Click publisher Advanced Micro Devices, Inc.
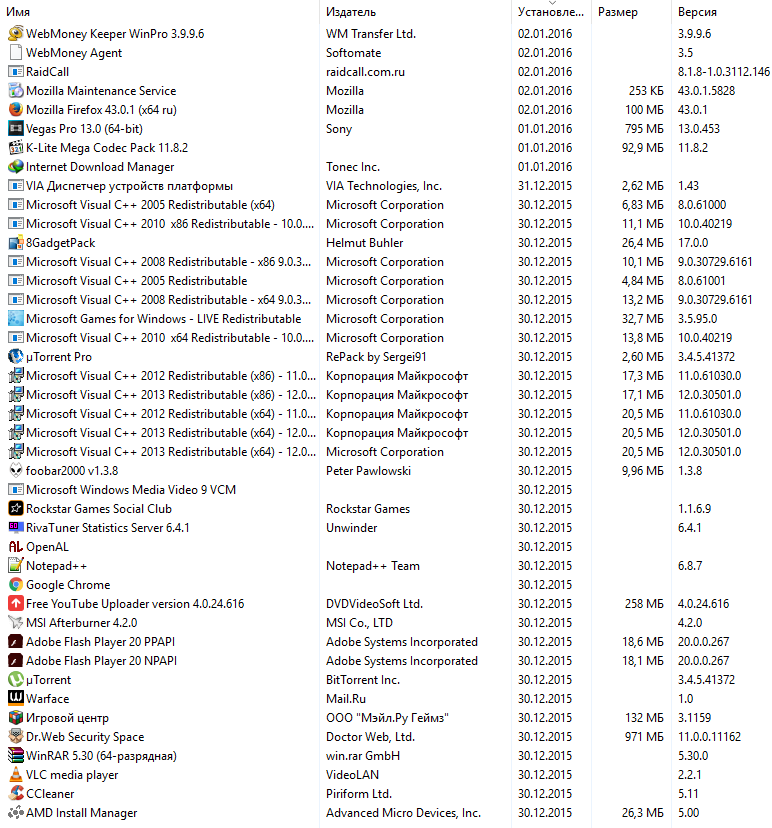 click(x=403, y=813)
